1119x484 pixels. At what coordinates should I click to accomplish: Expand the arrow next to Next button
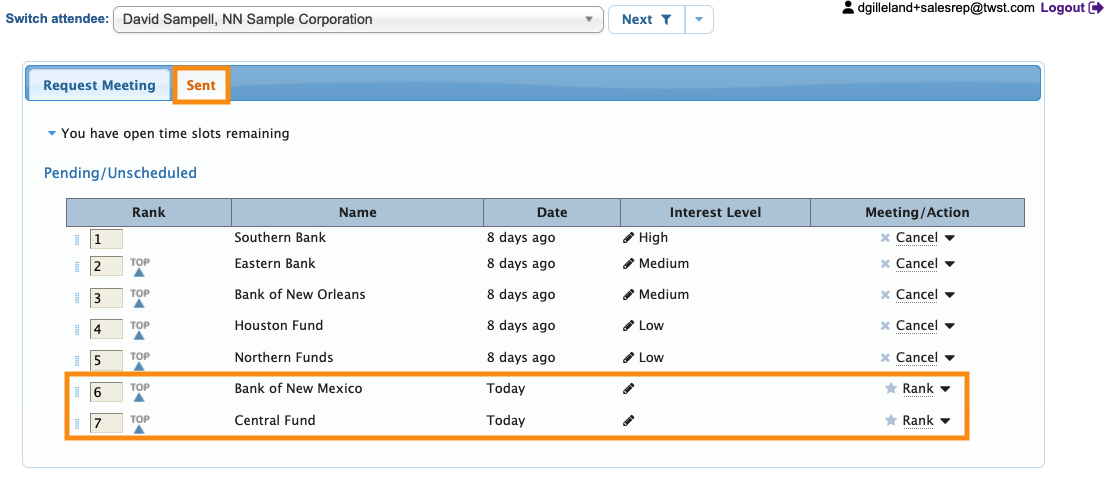pyautogui.click(x=699, y=19)
